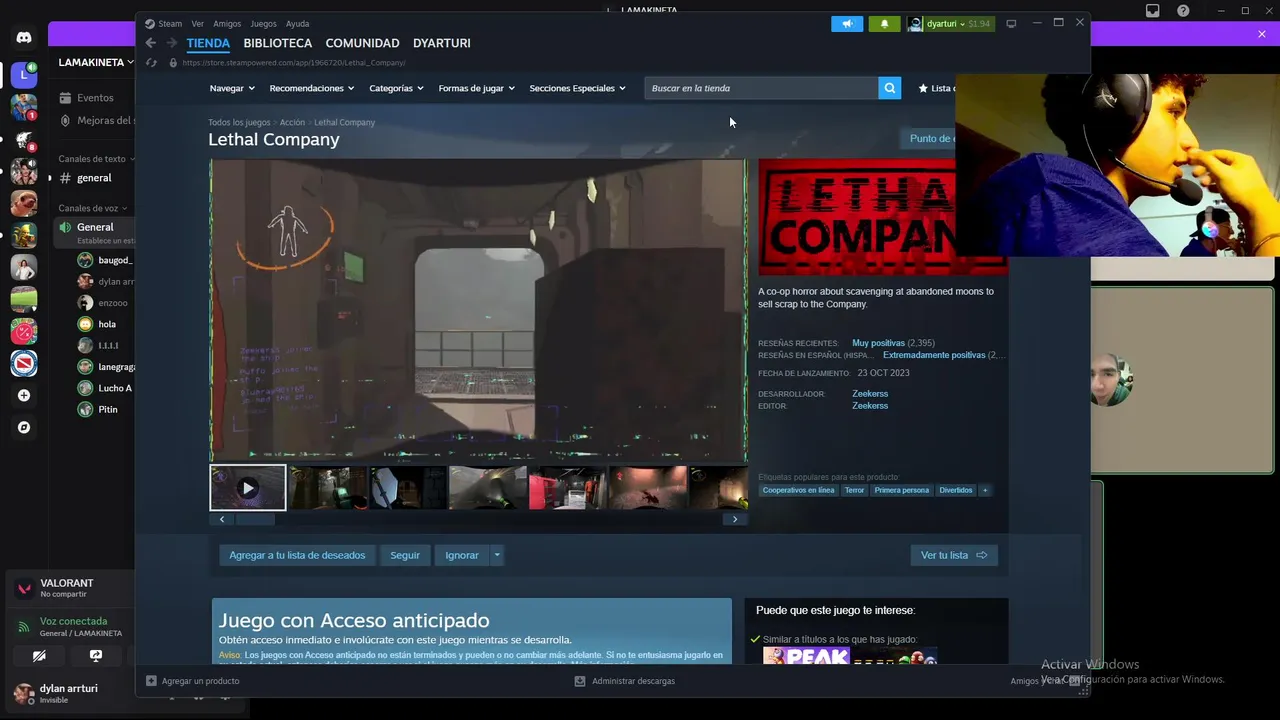1280x720 pixels.
Task: Collapse Canales de texto category
Action: (x=95, y=159)
